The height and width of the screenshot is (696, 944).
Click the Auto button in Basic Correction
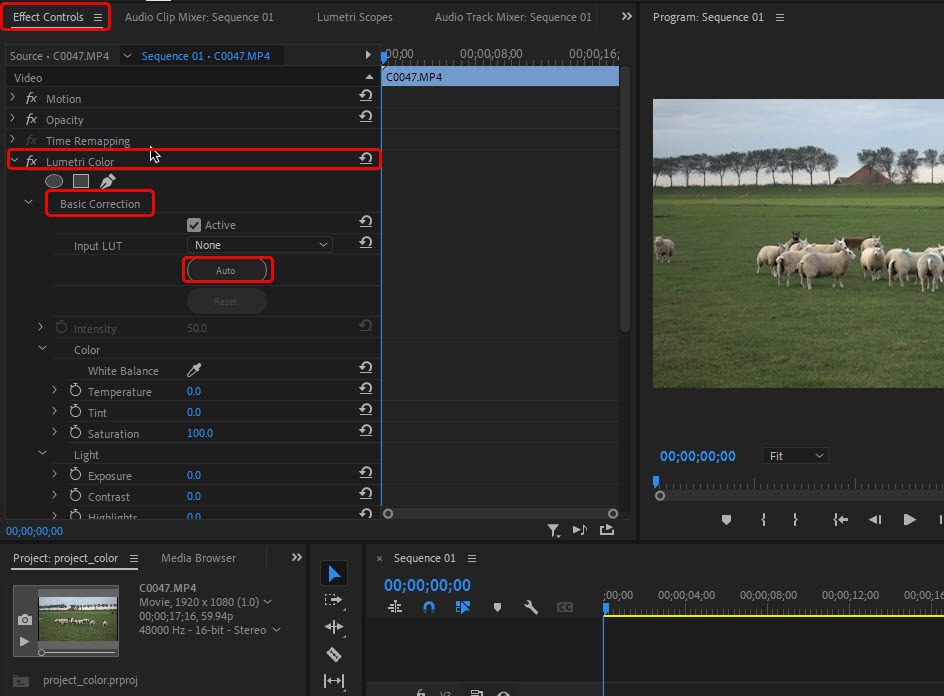coord(227,270)
